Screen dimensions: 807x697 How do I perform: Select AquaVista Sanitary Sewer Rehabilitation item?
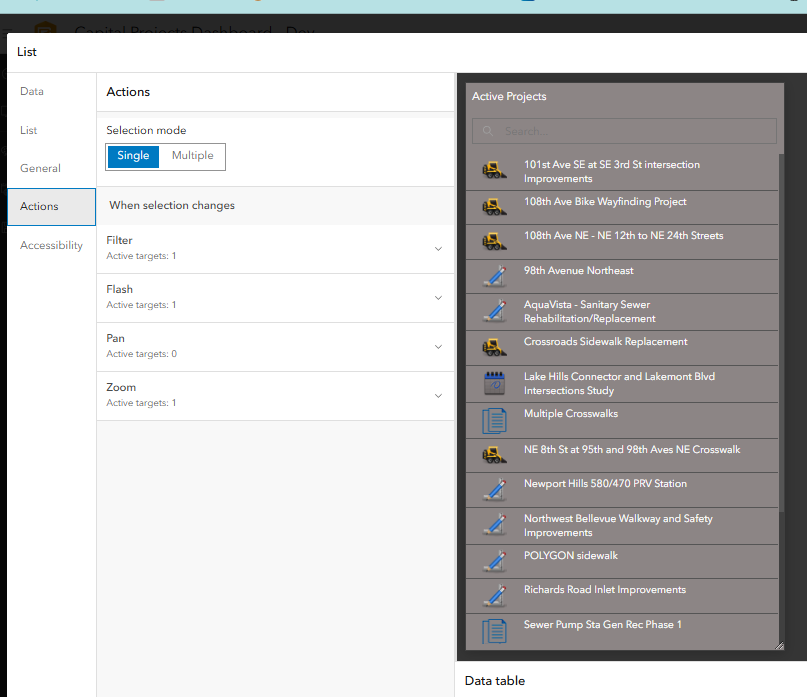622,312
